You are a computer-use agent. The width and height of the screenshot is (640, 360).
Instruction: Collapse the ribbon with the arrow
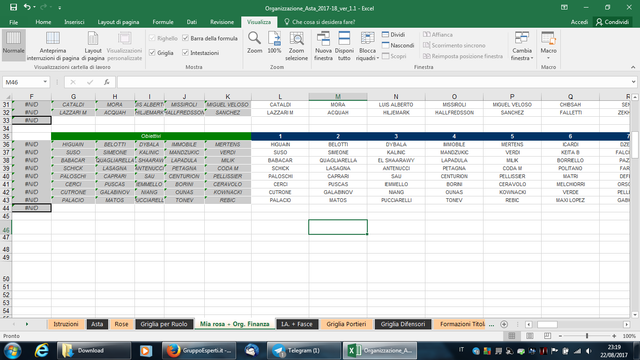tap(633, 67)
